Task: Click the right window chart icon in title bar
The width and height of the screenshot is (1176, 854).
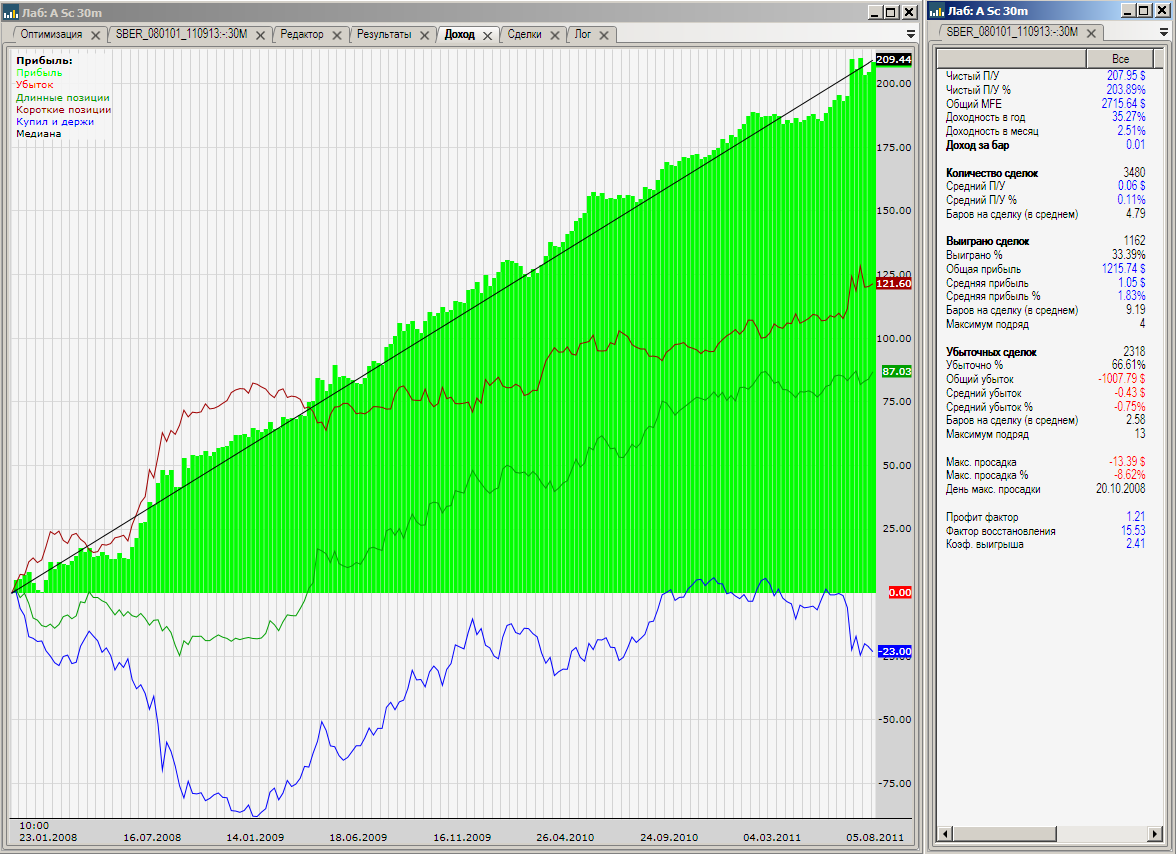Action: (938, 11)
